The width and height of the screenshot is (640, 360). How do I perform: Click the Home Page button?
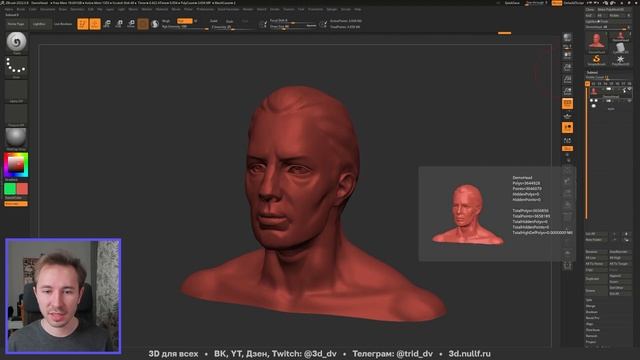(16, 24)
